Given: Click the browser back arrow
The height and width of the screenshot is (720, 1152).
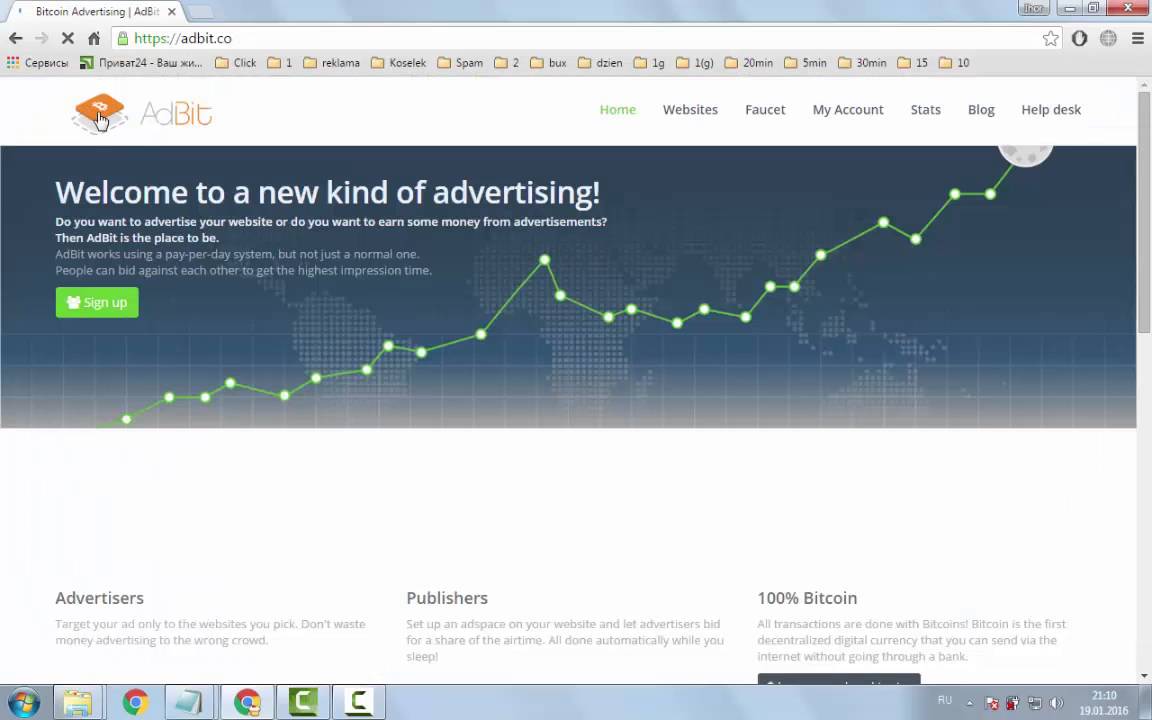Looking at the screenshot, I should (x=15, y=38).
